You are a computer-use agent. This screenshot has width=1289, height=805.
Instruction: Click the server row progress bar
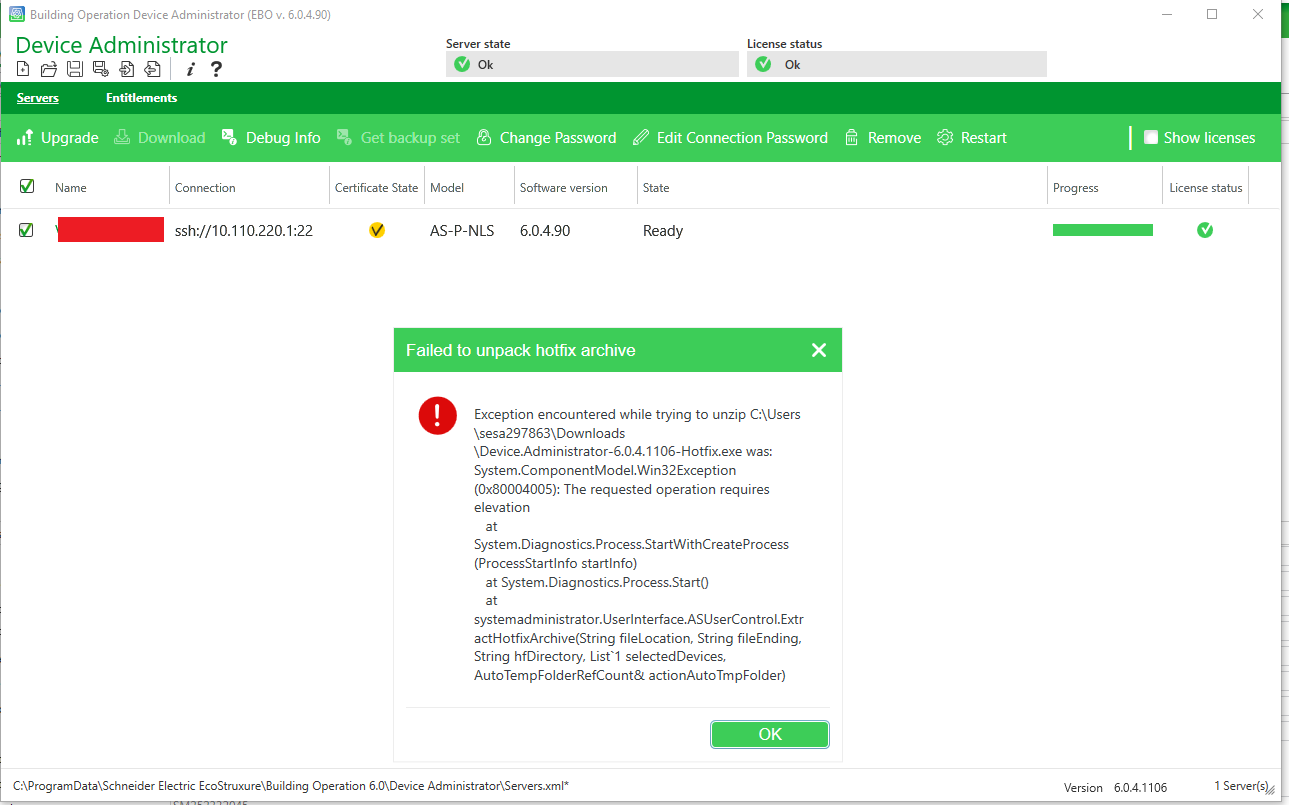point(1103,230)
